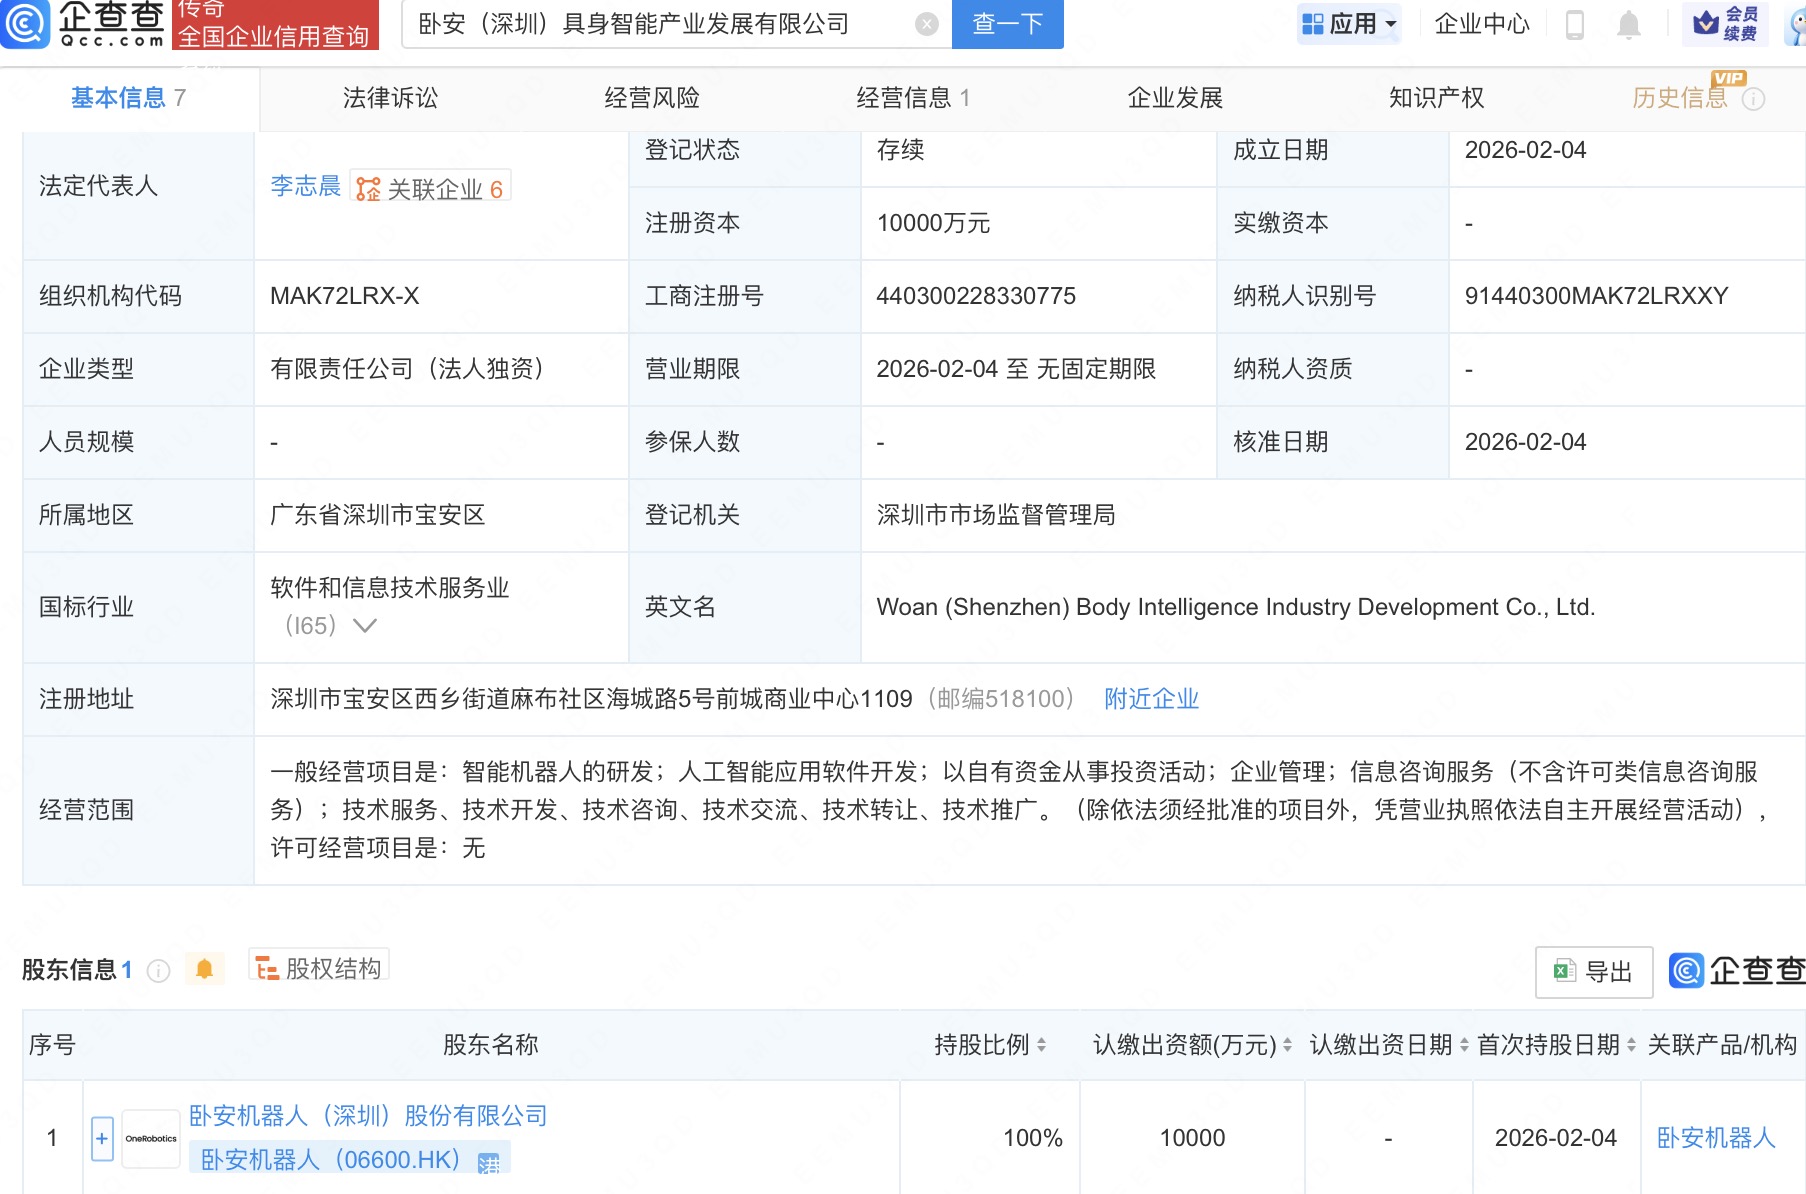The height and width of the screenshot is (1194, 1806).
Task: Click the shareholder info help icon
Action: coord(158,970)
